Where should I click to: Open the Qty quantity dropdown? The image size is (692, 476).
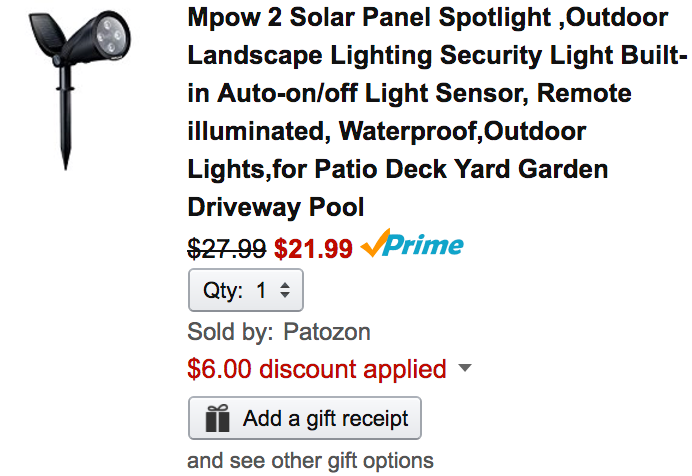(246, 291)
